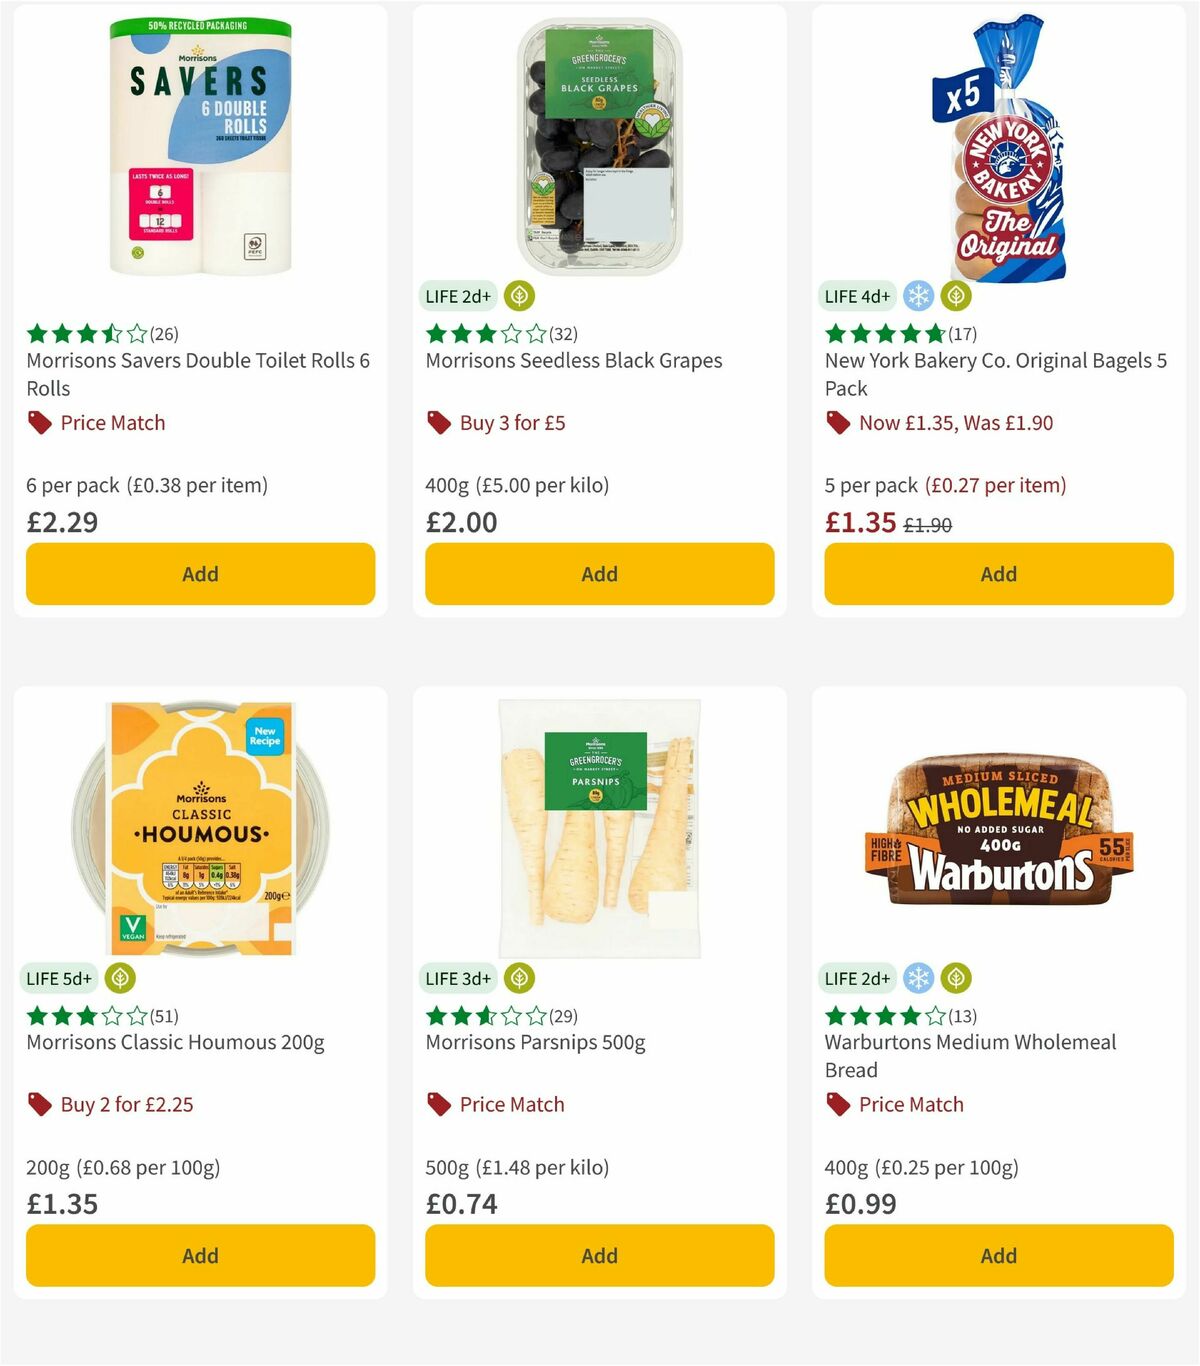The height and width of the screenshot is (1366, 1200).
Task: Click the star rating on the grapes product
Action: click(483, 335)
